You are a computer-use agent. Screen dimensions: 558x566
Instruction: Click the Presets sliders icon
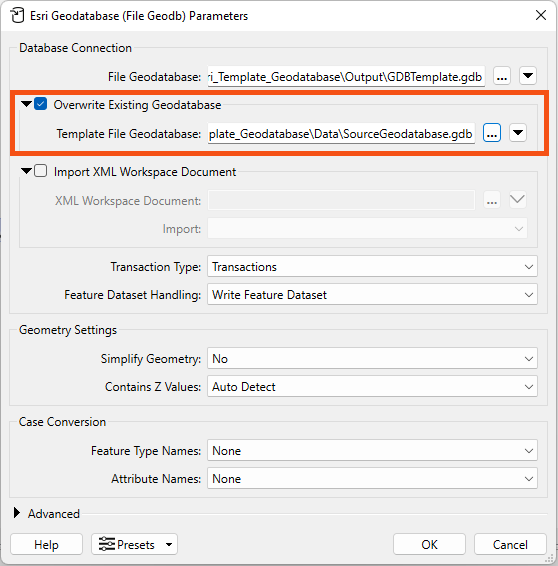pos(107,544)
